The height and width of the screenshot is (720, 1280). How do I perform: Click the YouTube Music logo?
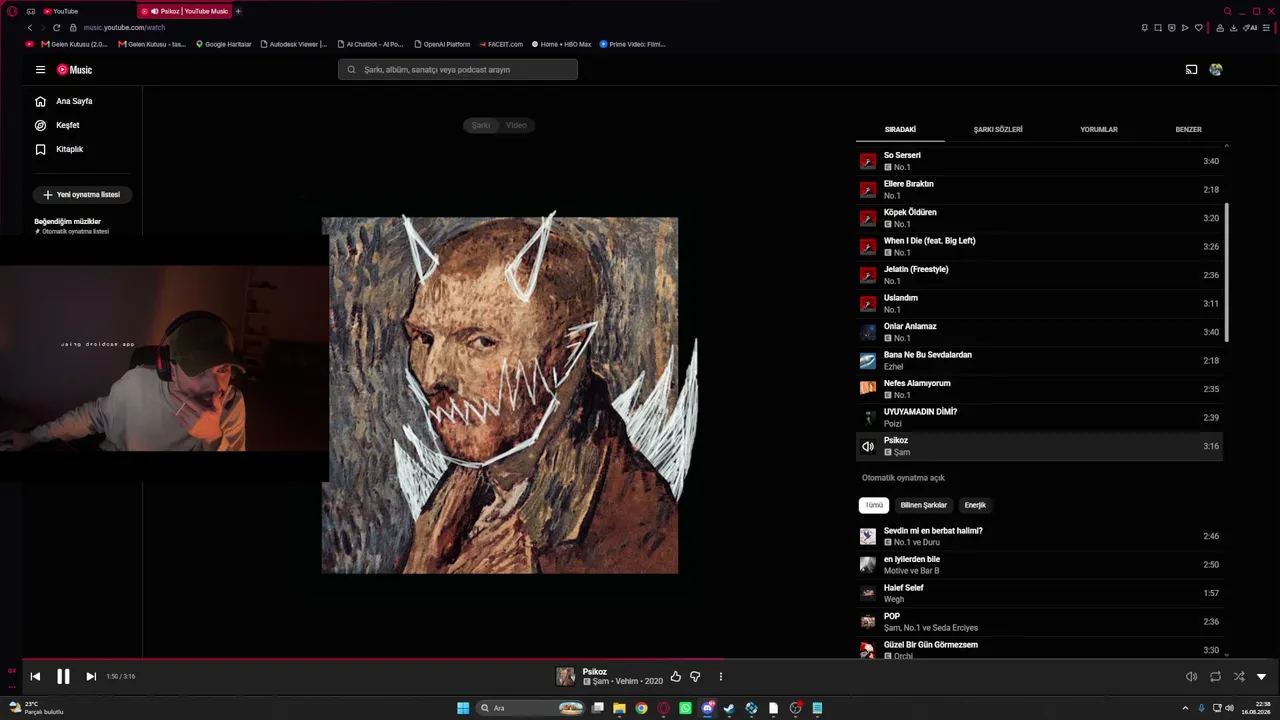pyautogui.click(x=74, y=70)
